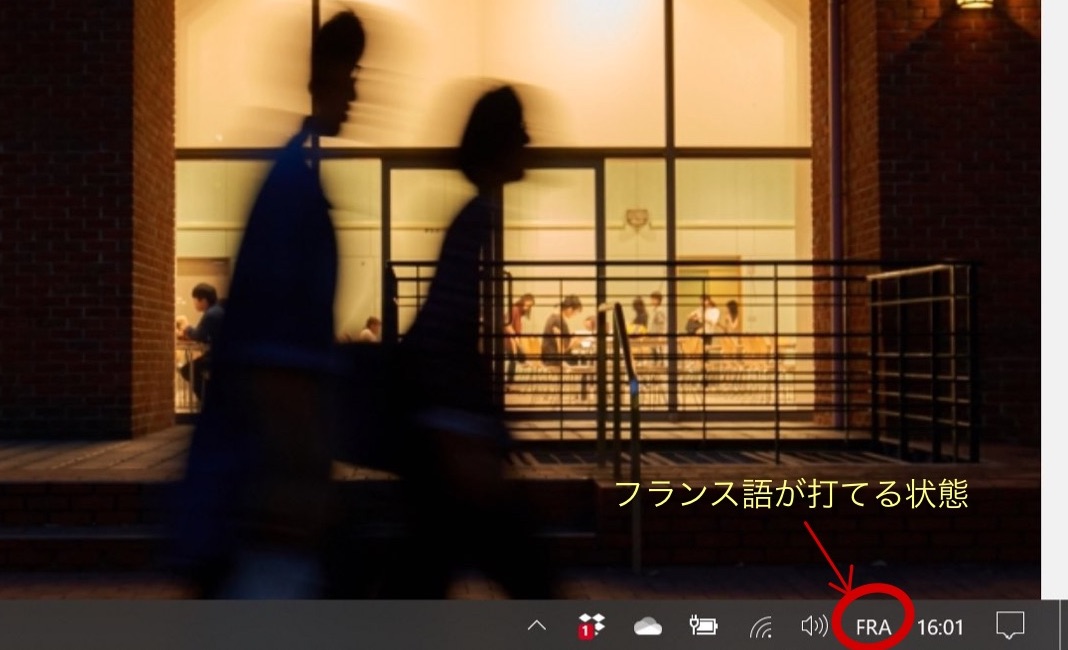Open the clock showing 16:01
Image resolution: width=1068 pixels, height=650 pixels.
click(940, 627)
